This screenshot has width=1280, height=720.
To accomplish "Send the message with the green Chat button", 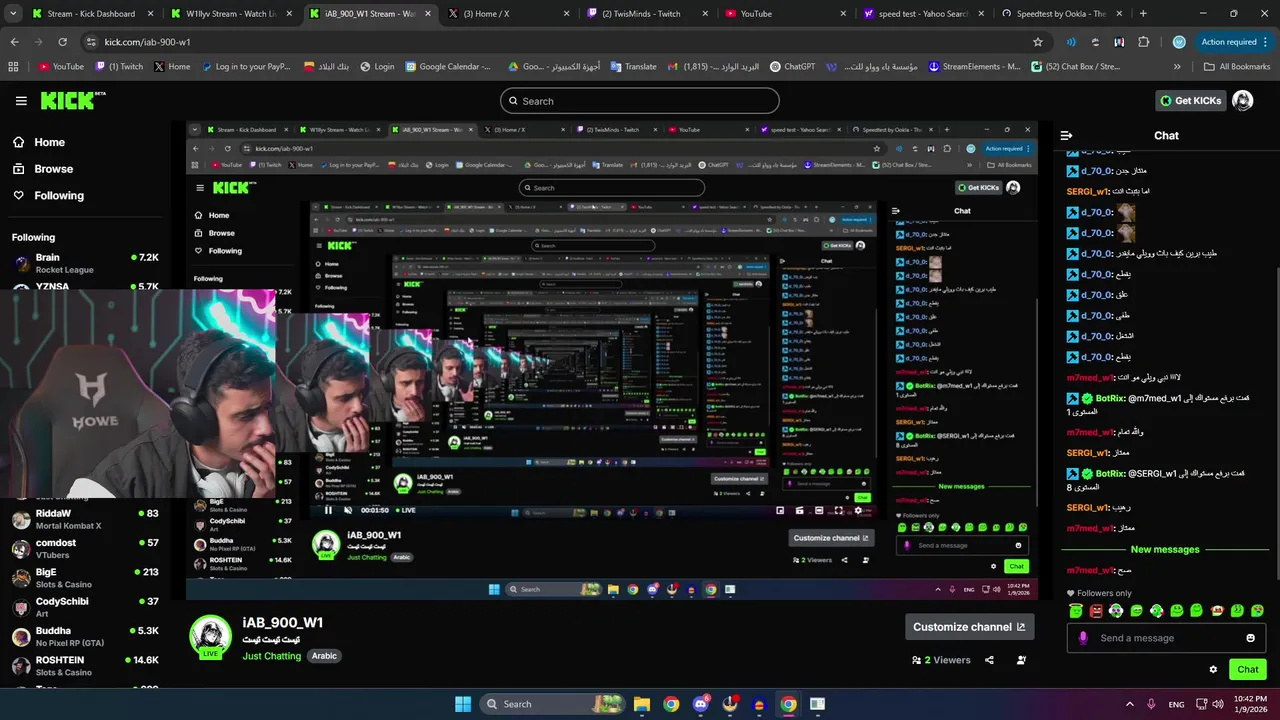I will 1248,670.
